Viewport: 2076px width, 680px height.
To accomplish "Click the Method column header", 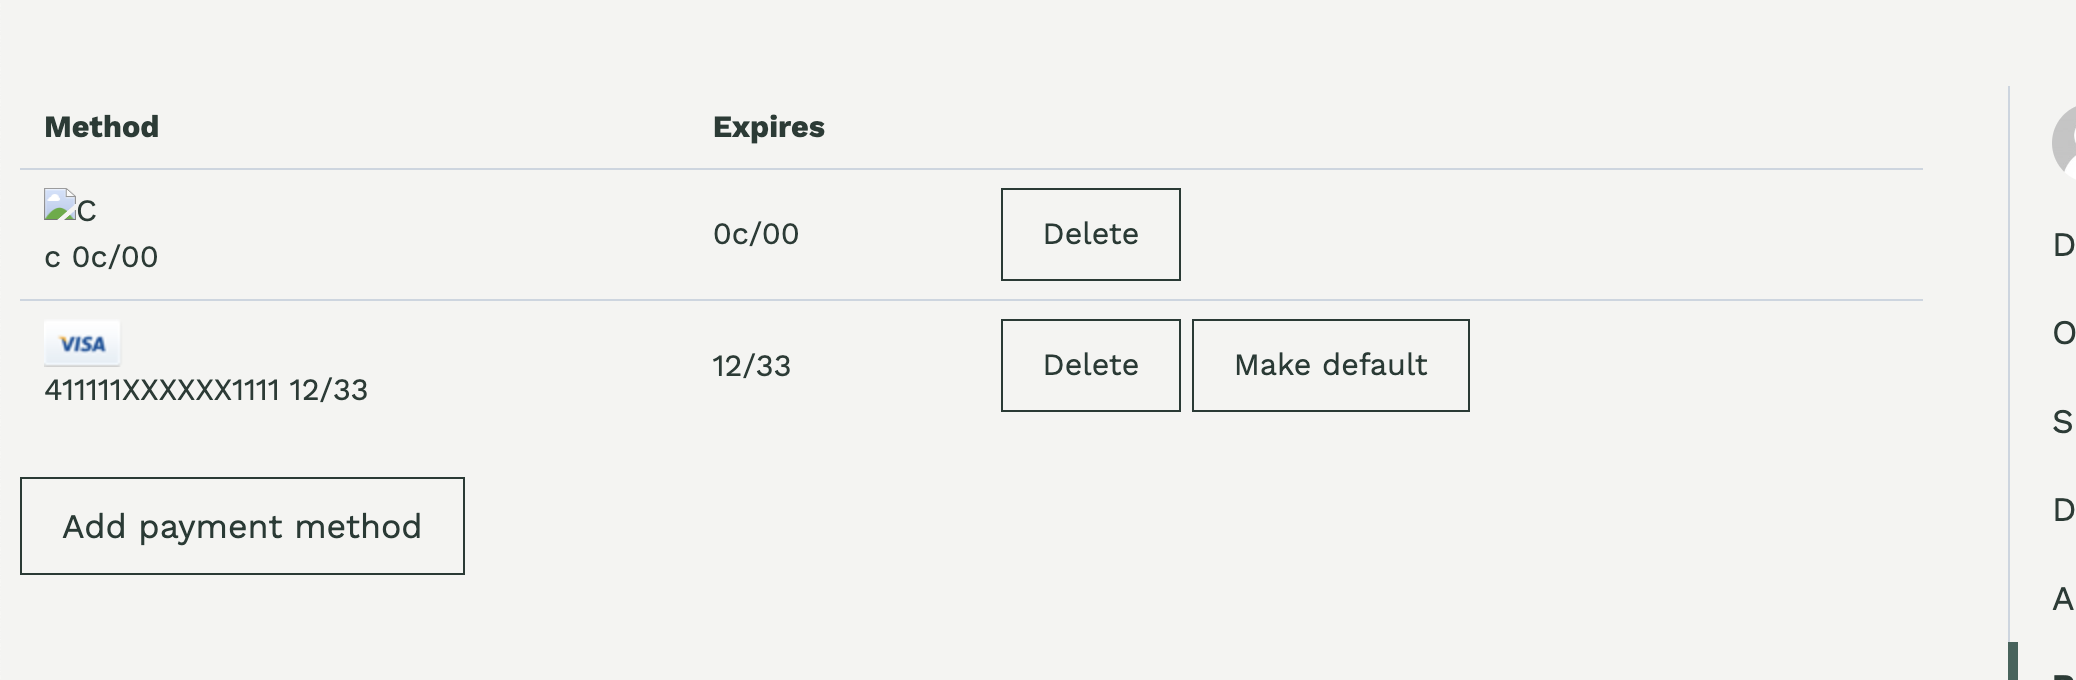I will (x=101, y=126).
